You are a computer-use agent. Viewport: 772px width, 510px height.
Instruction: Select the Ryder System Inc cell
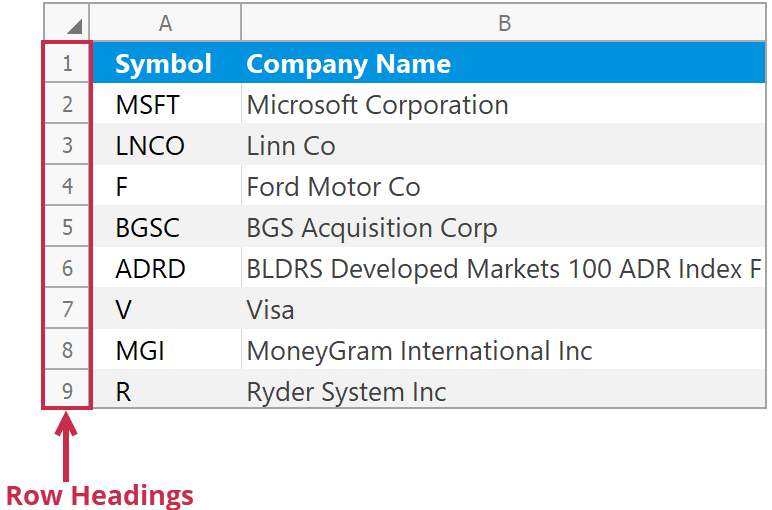coord(346,391)
